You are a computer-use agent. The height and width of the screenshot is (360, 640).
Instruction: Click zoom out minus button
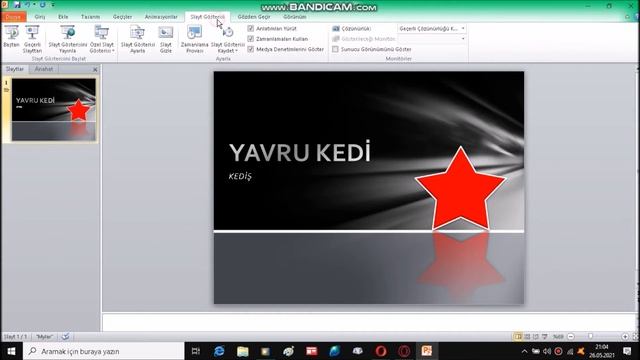pos(571,336)
